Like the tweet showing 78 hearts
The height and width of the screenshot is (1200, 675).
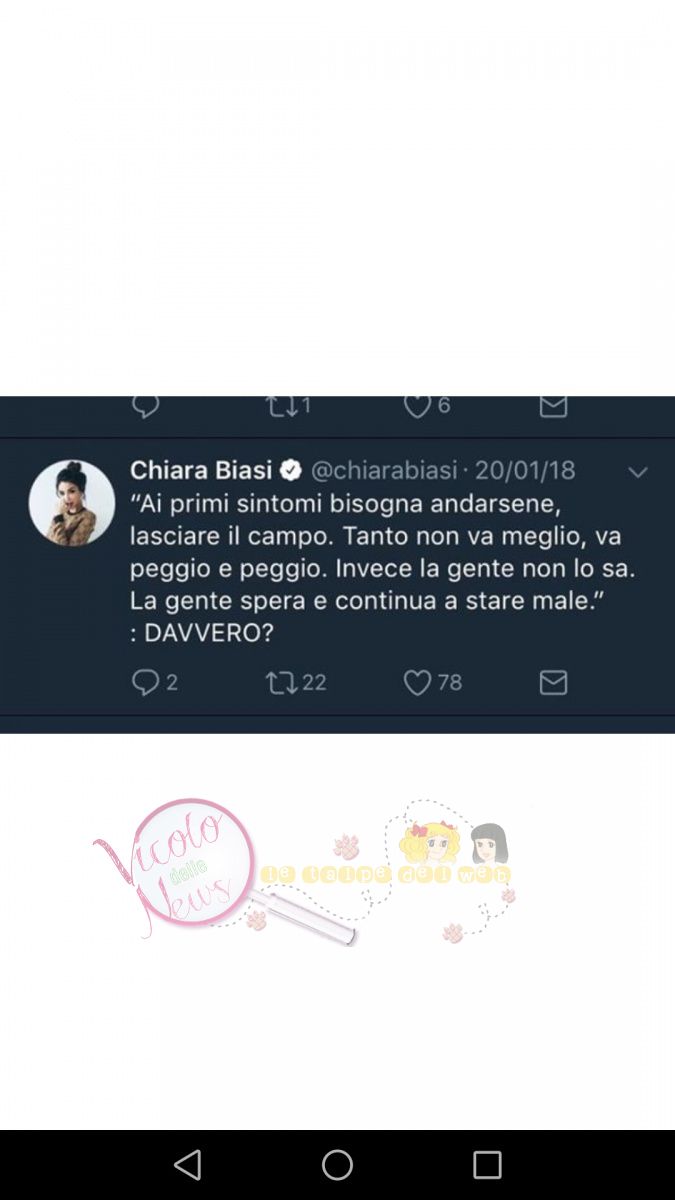pos(417,682)
